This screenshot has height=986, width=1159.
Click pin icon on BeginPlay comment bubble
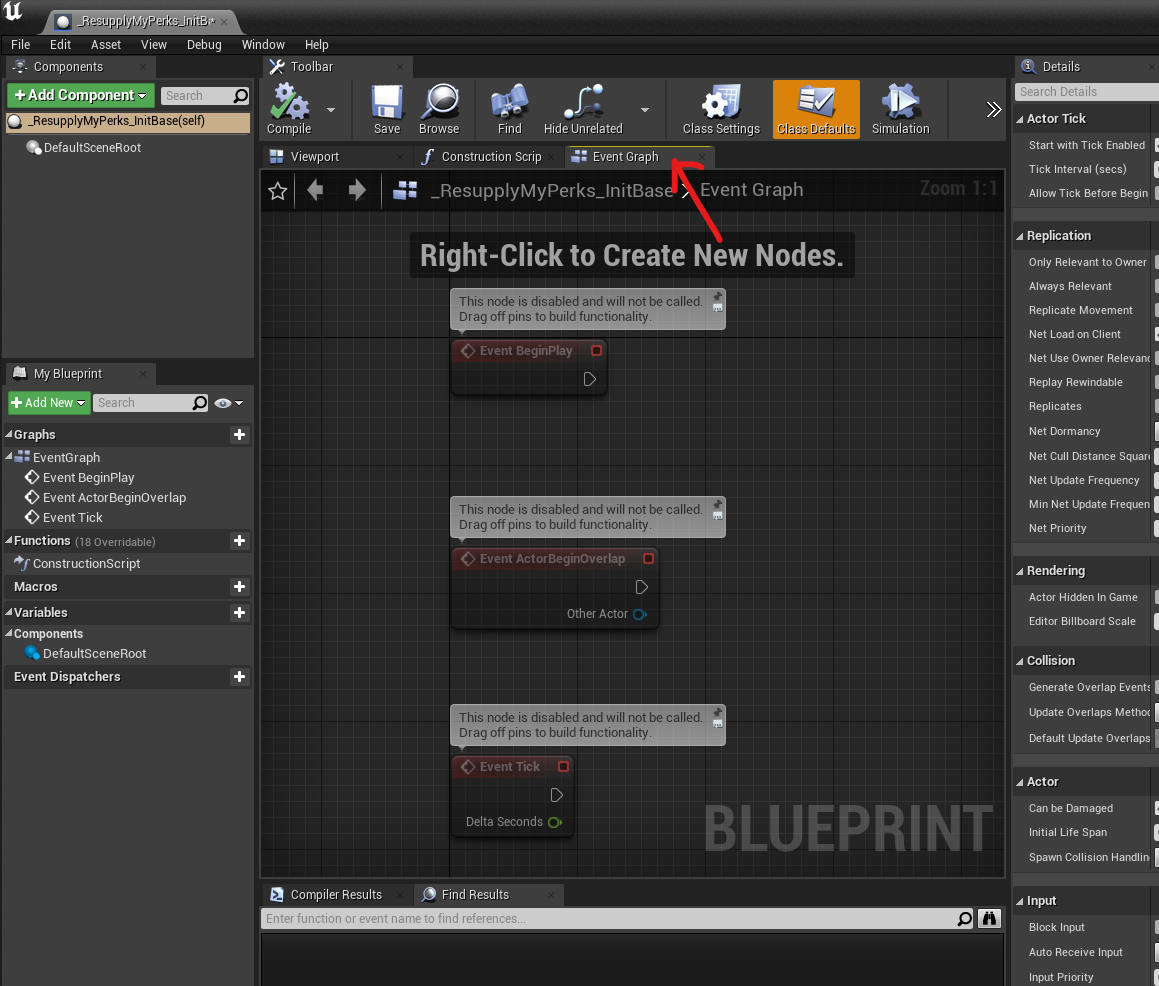pyautogui.click(x=717, y=297)
